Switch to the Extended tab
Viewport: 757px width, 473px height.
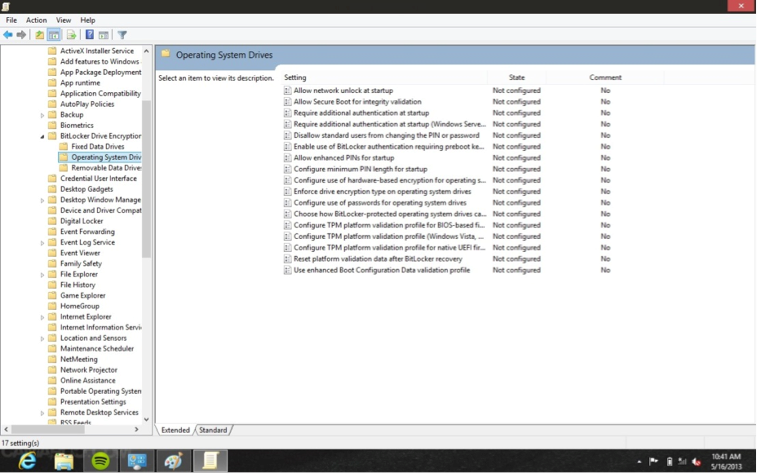click(x=175, y=430)
